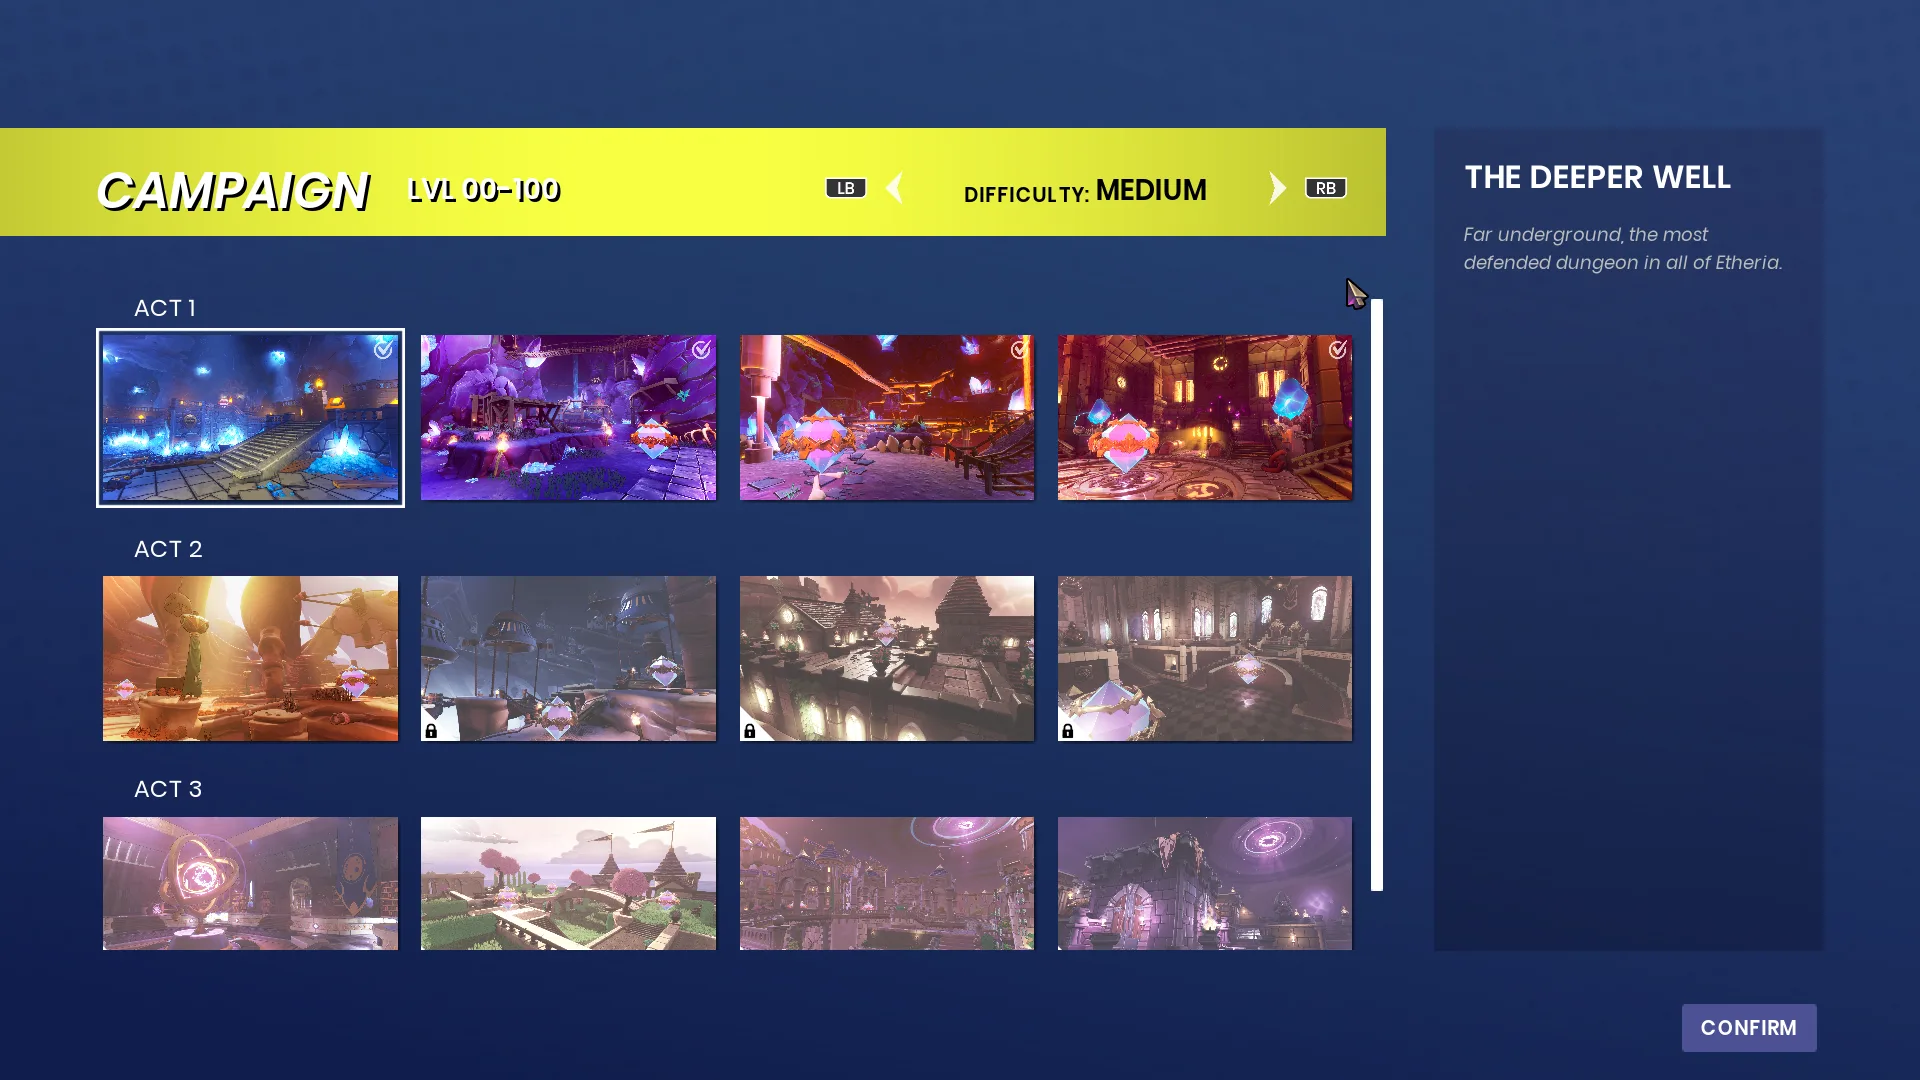Click the CAMPAIGN header title
The width and height of the screenshot is (1920, 1080).
tap(232, 191)
